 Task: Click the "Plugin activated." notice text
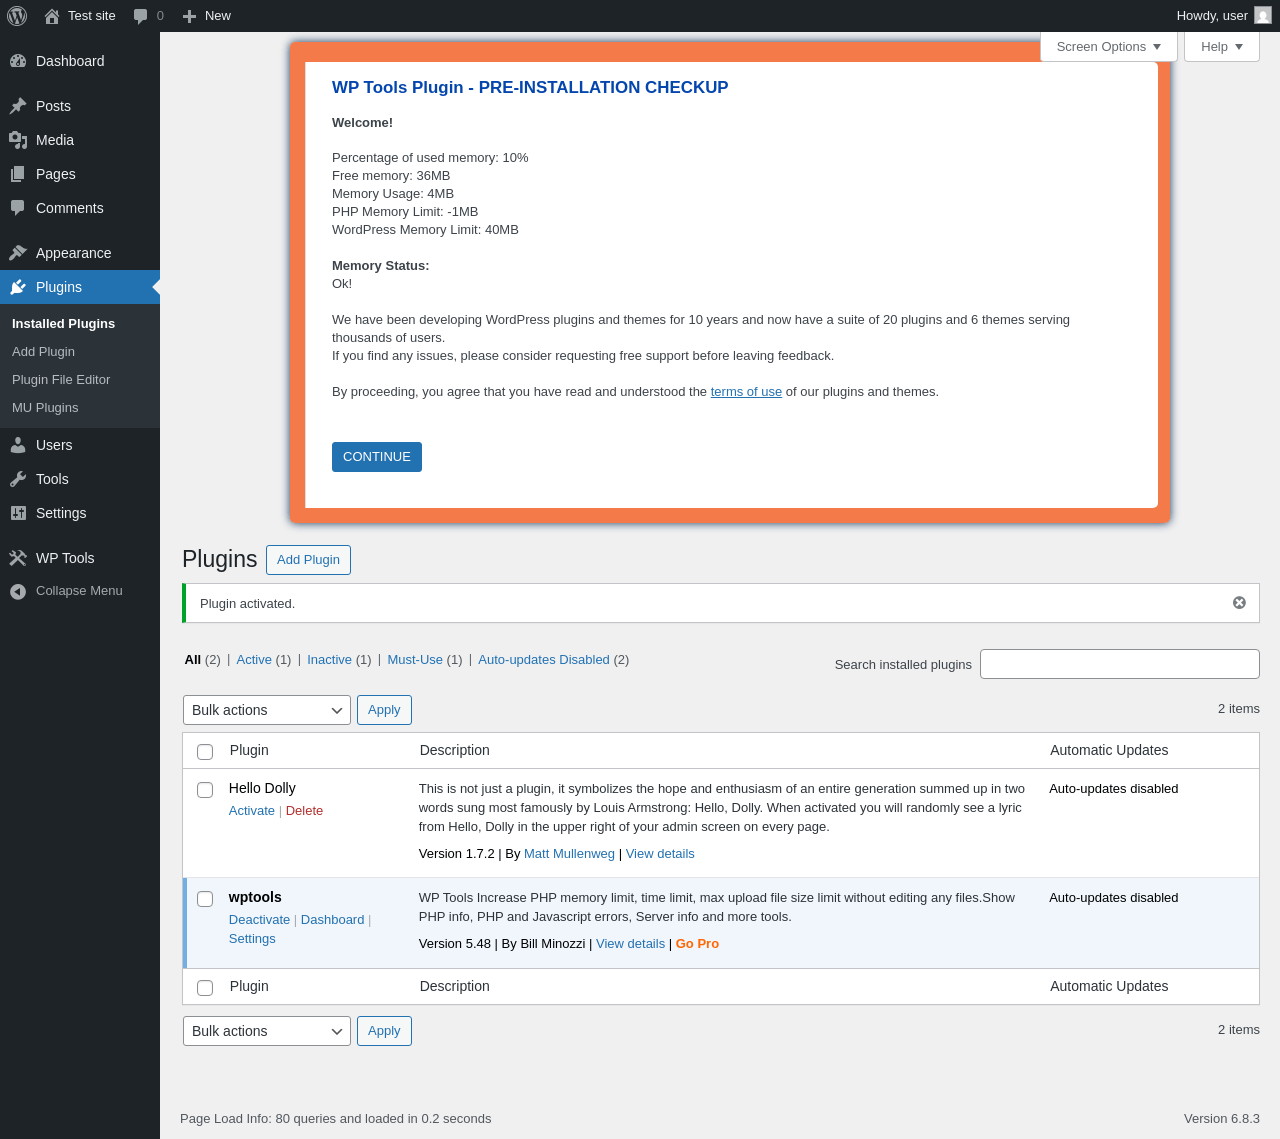(x=247, y=604)
